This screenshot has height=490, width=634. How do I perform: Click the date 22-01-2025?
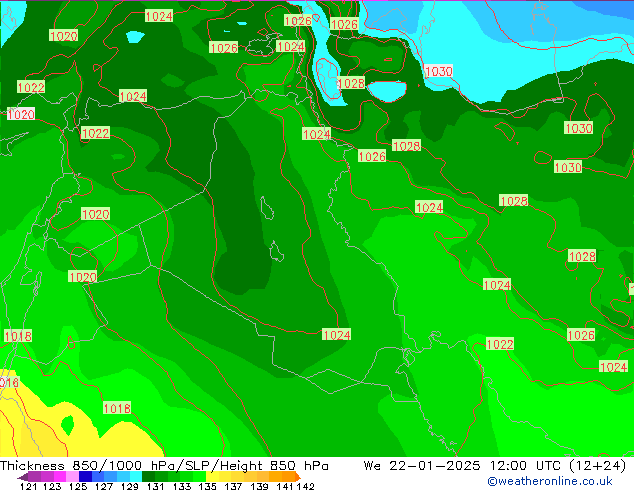[x=435, y=466]
